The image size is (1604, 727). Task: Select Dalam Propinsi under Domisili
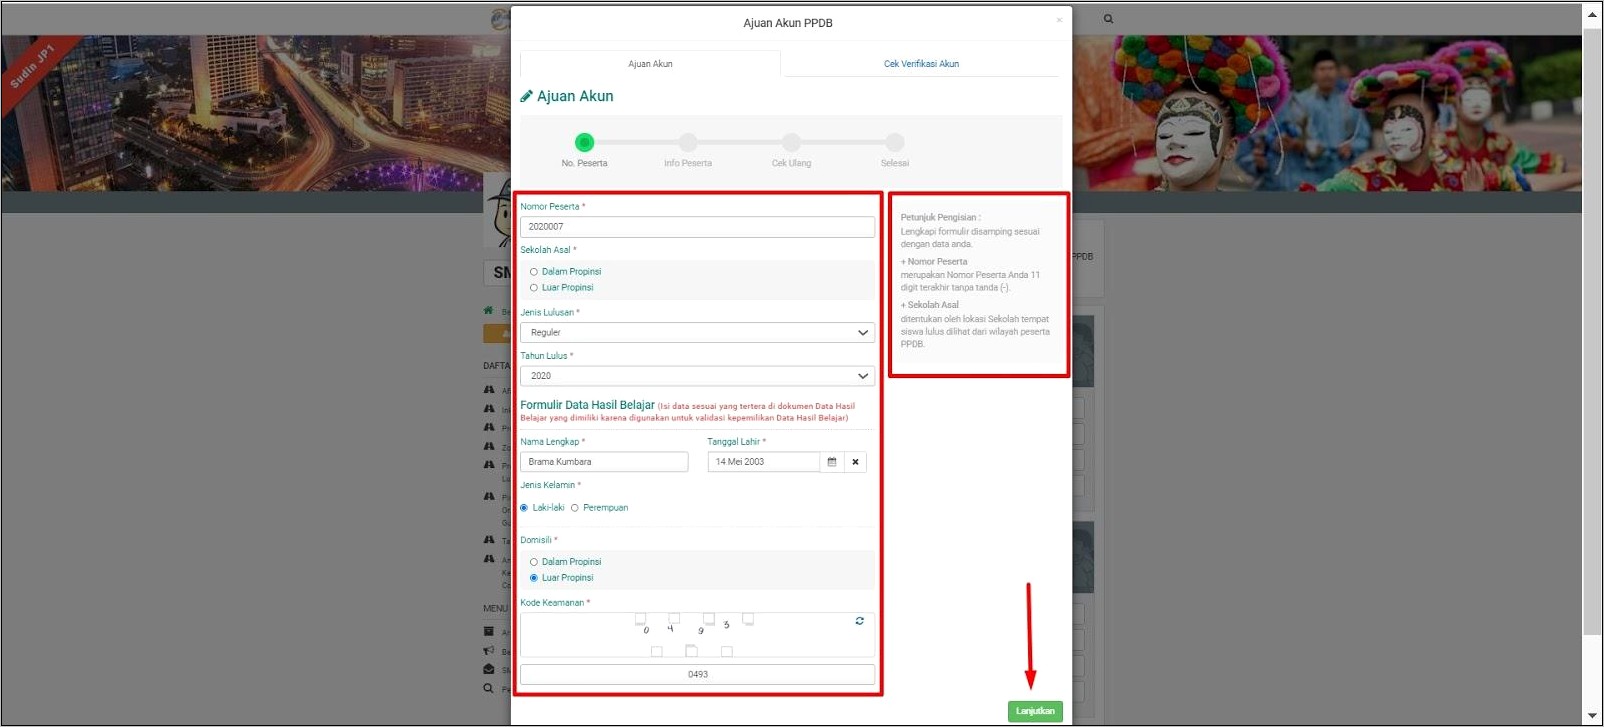pos(534,562)
